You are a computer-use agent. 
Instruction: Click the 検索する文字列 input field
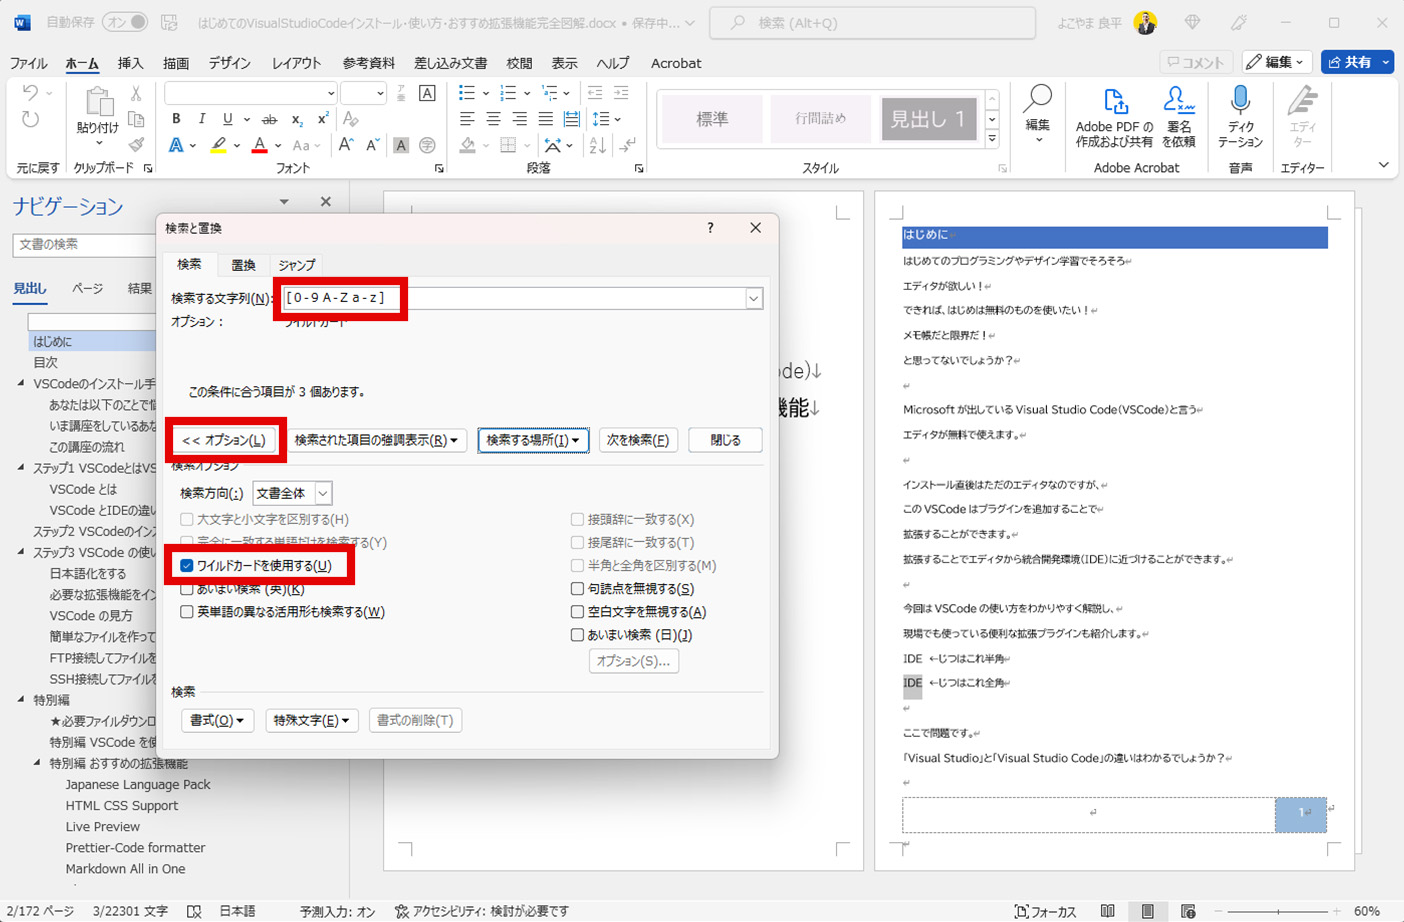pos(513,298)
